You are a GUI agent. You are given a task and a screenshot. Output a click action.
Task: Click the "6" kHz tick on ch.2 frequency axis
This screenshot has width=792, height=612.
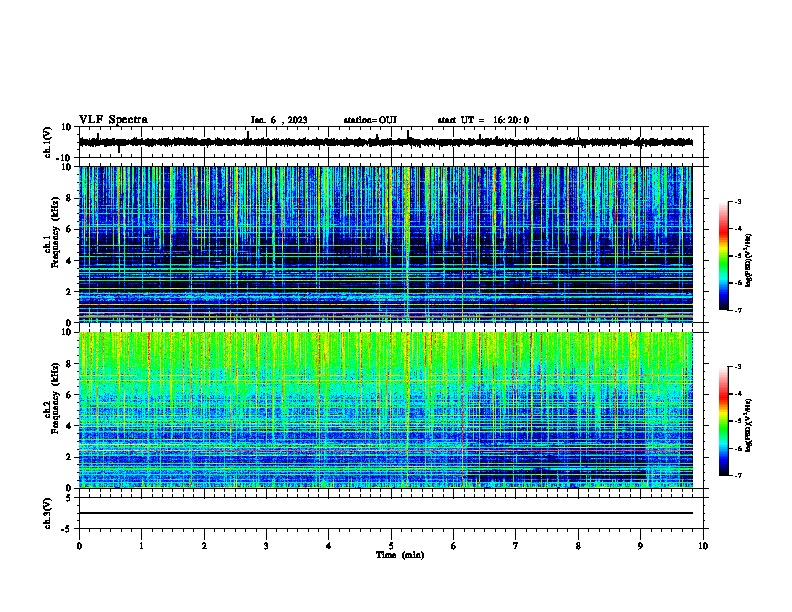(x=70, y=395)
